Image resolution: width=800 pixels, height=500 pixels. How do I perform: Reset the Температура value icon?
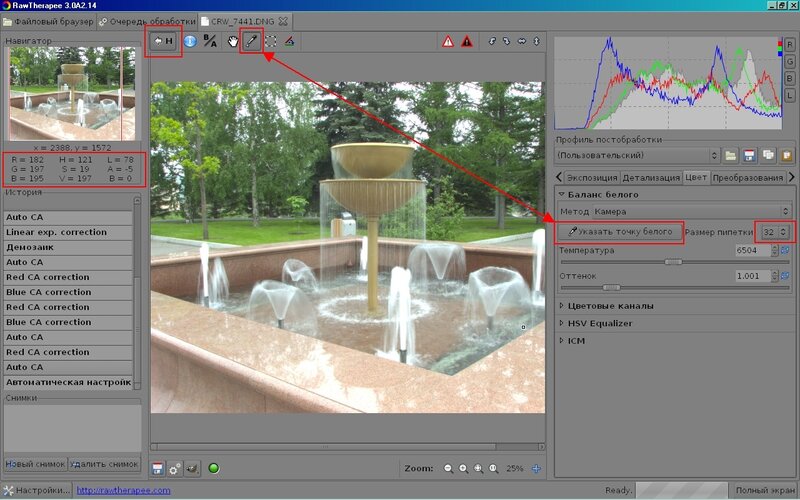[x=785, y=250]
